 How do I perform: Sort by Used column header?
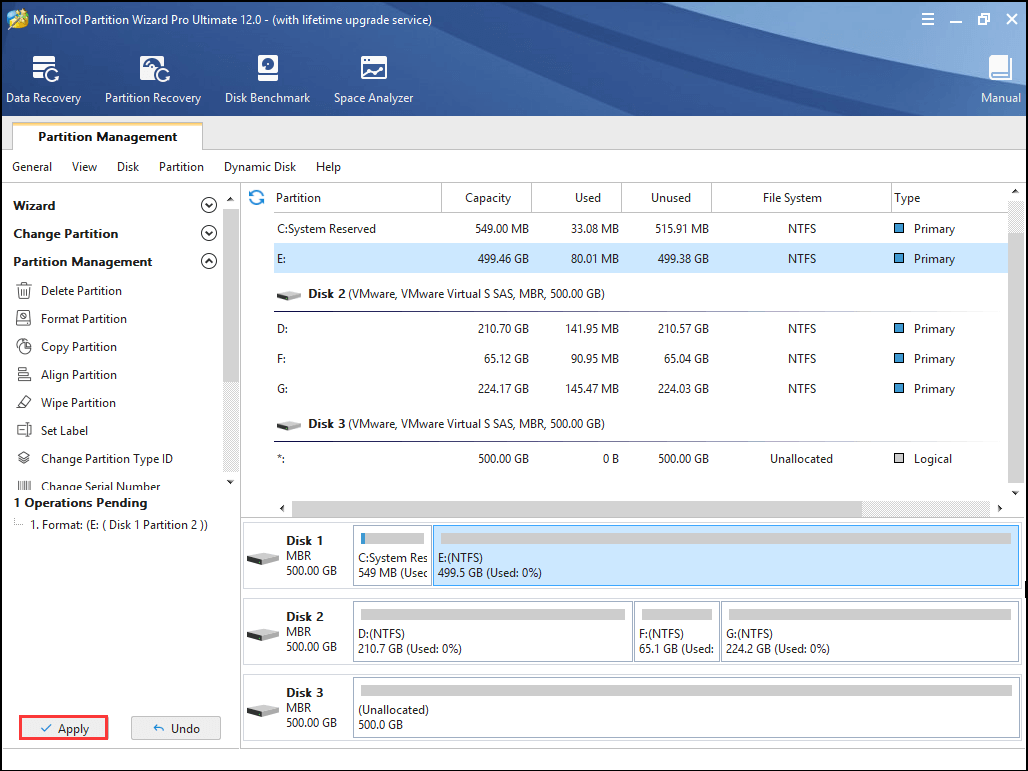click(x=577, y=197)
